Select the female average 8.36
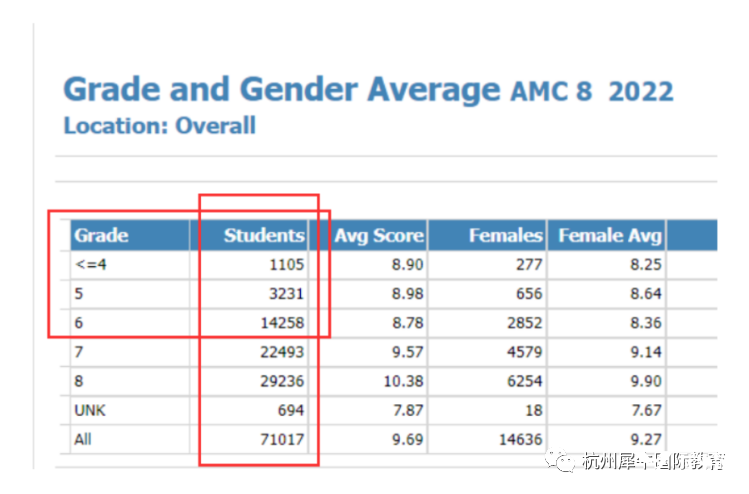The height and width of the screenshot is (494, 749). click(x=646, y=323)
